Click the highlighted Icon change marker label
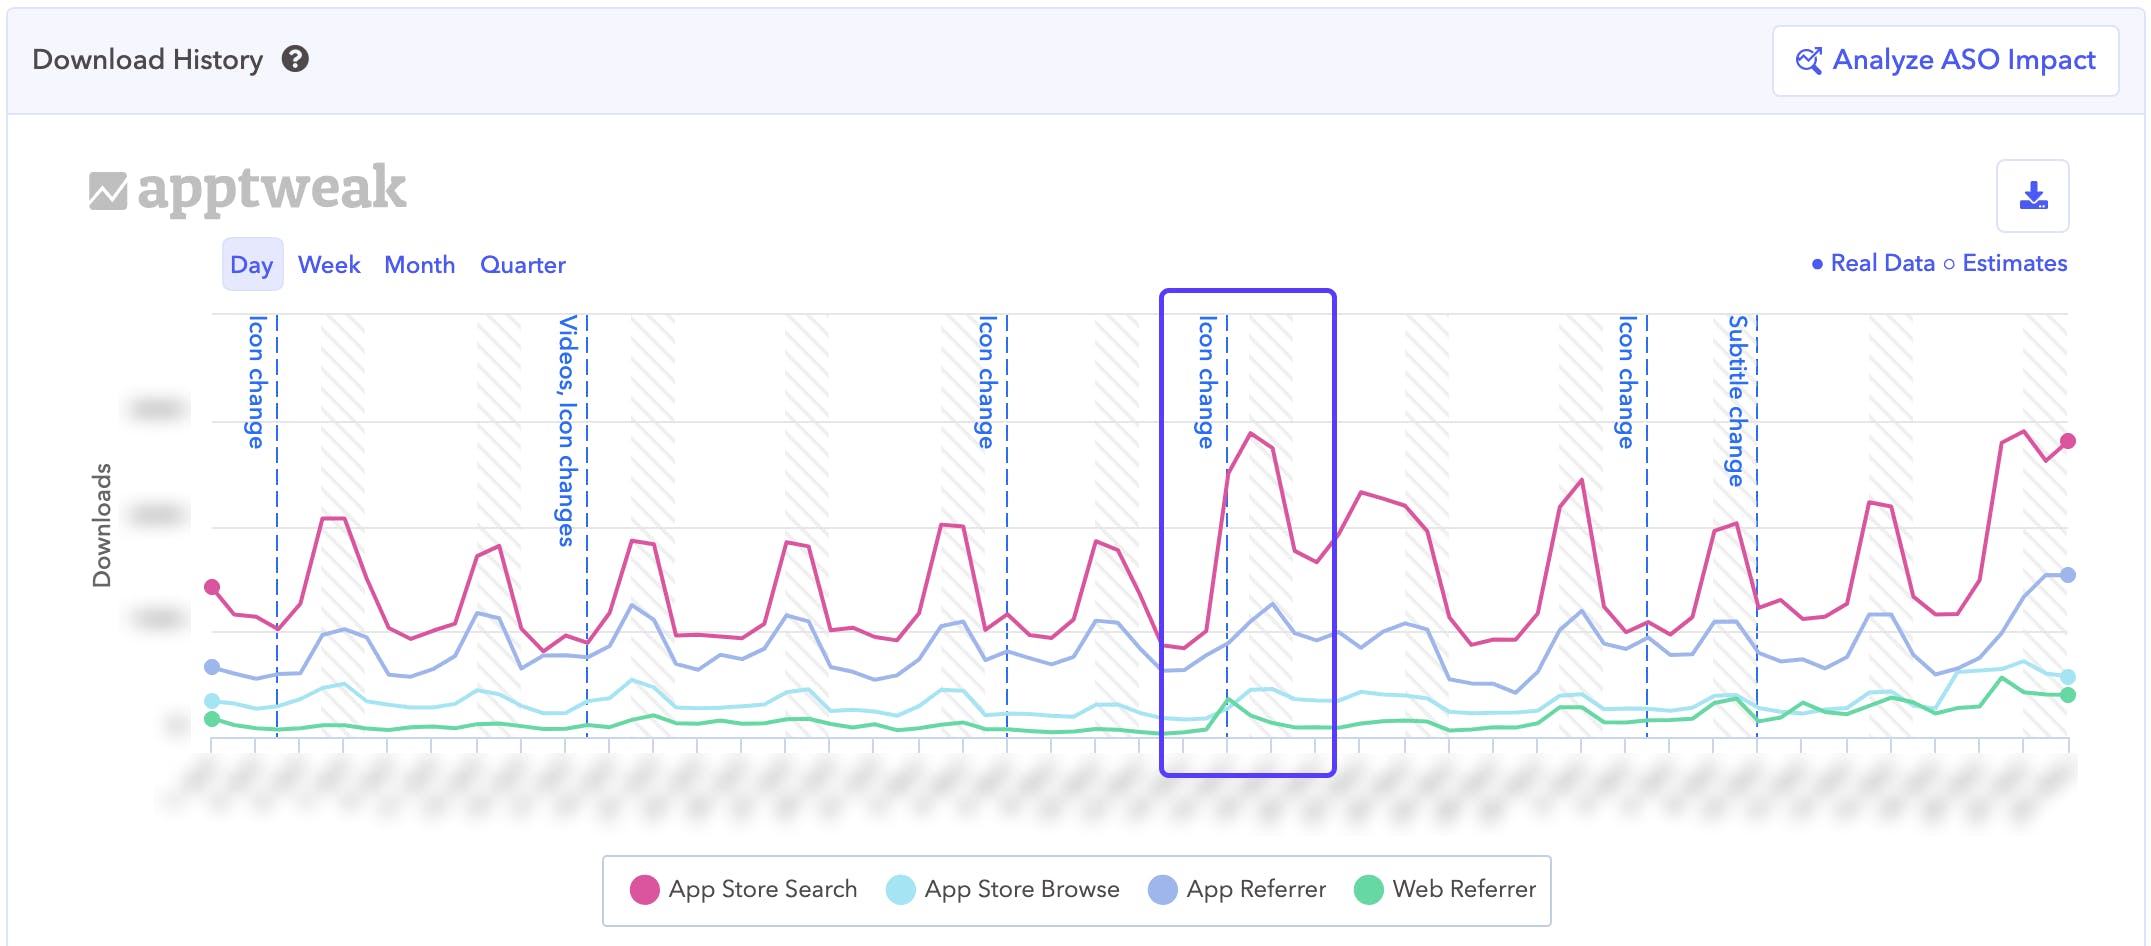Viewport: 2151px width, 946px height. 1207,382
